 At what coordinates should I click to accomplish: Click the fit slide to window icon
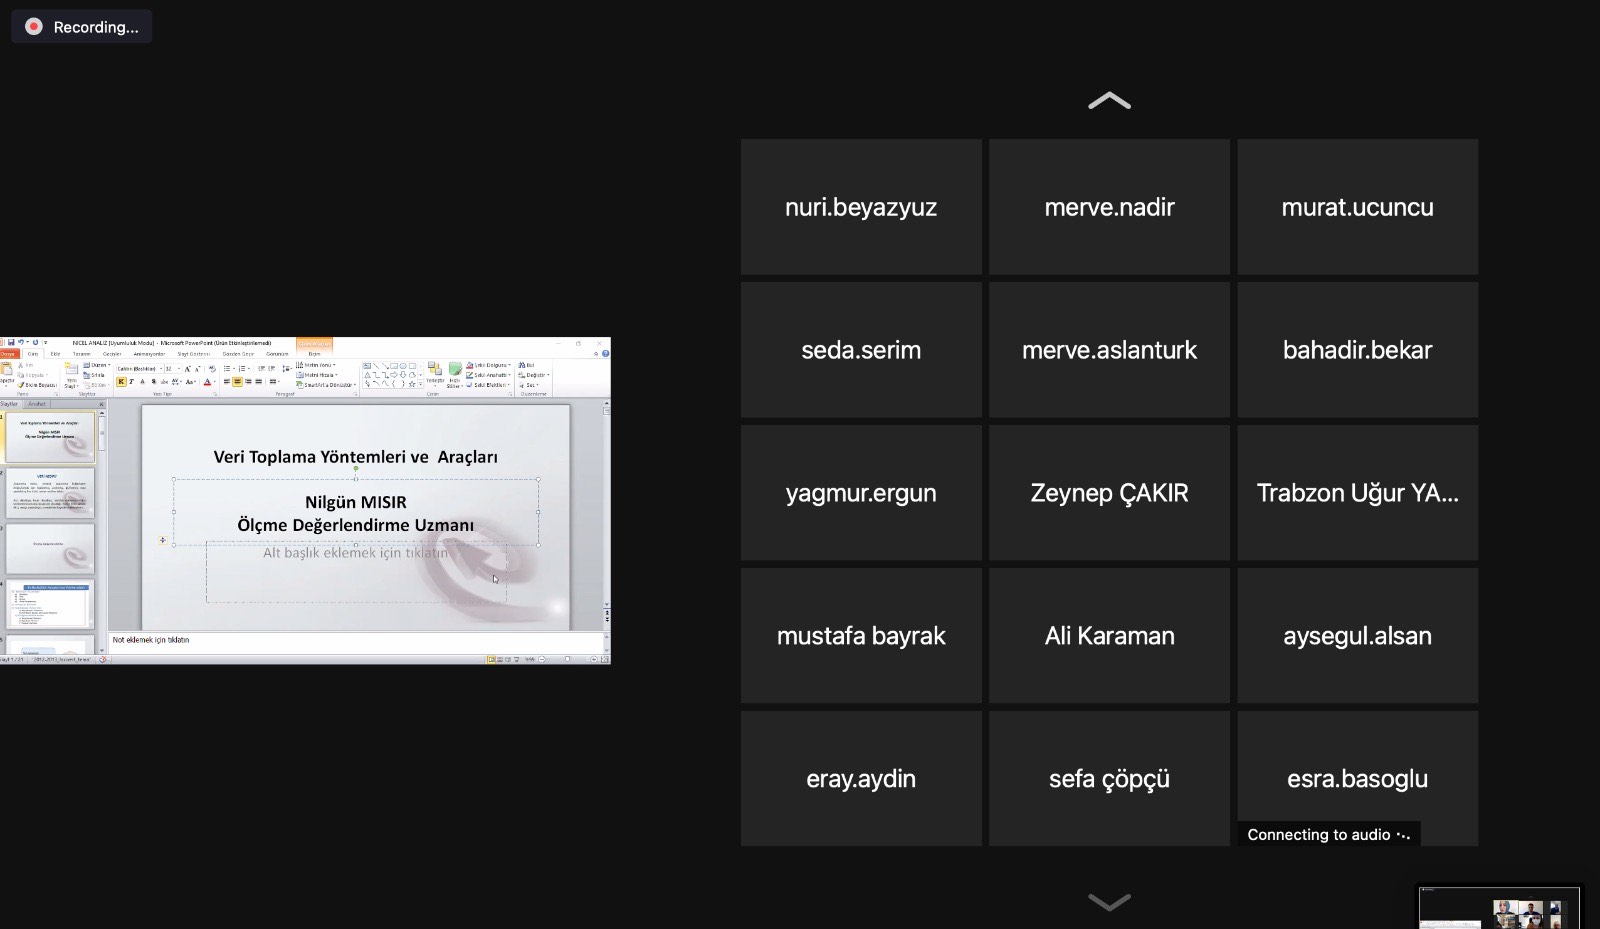point(605,659)
